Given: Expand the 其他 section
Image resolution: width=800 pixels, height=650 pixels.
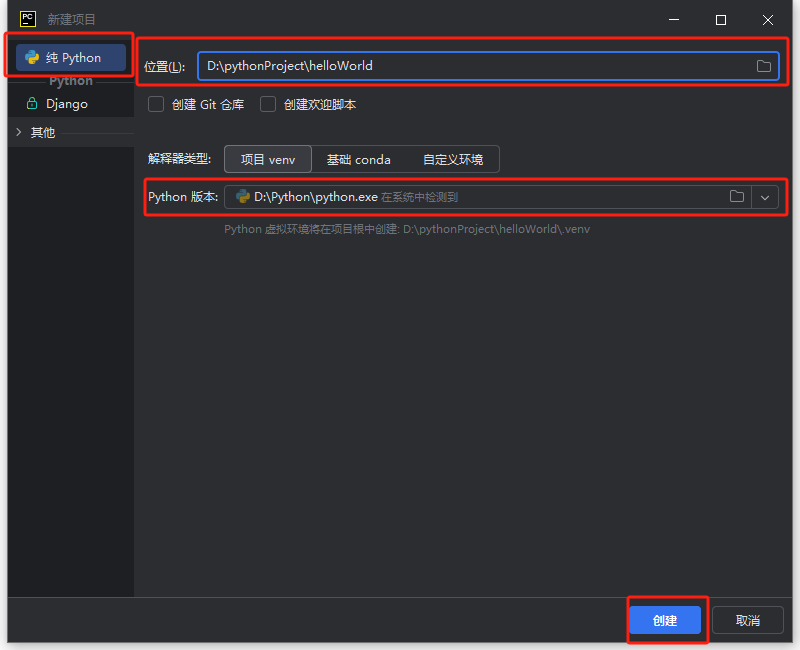Looking at the screenshot, I should click(x=19, y=132).
